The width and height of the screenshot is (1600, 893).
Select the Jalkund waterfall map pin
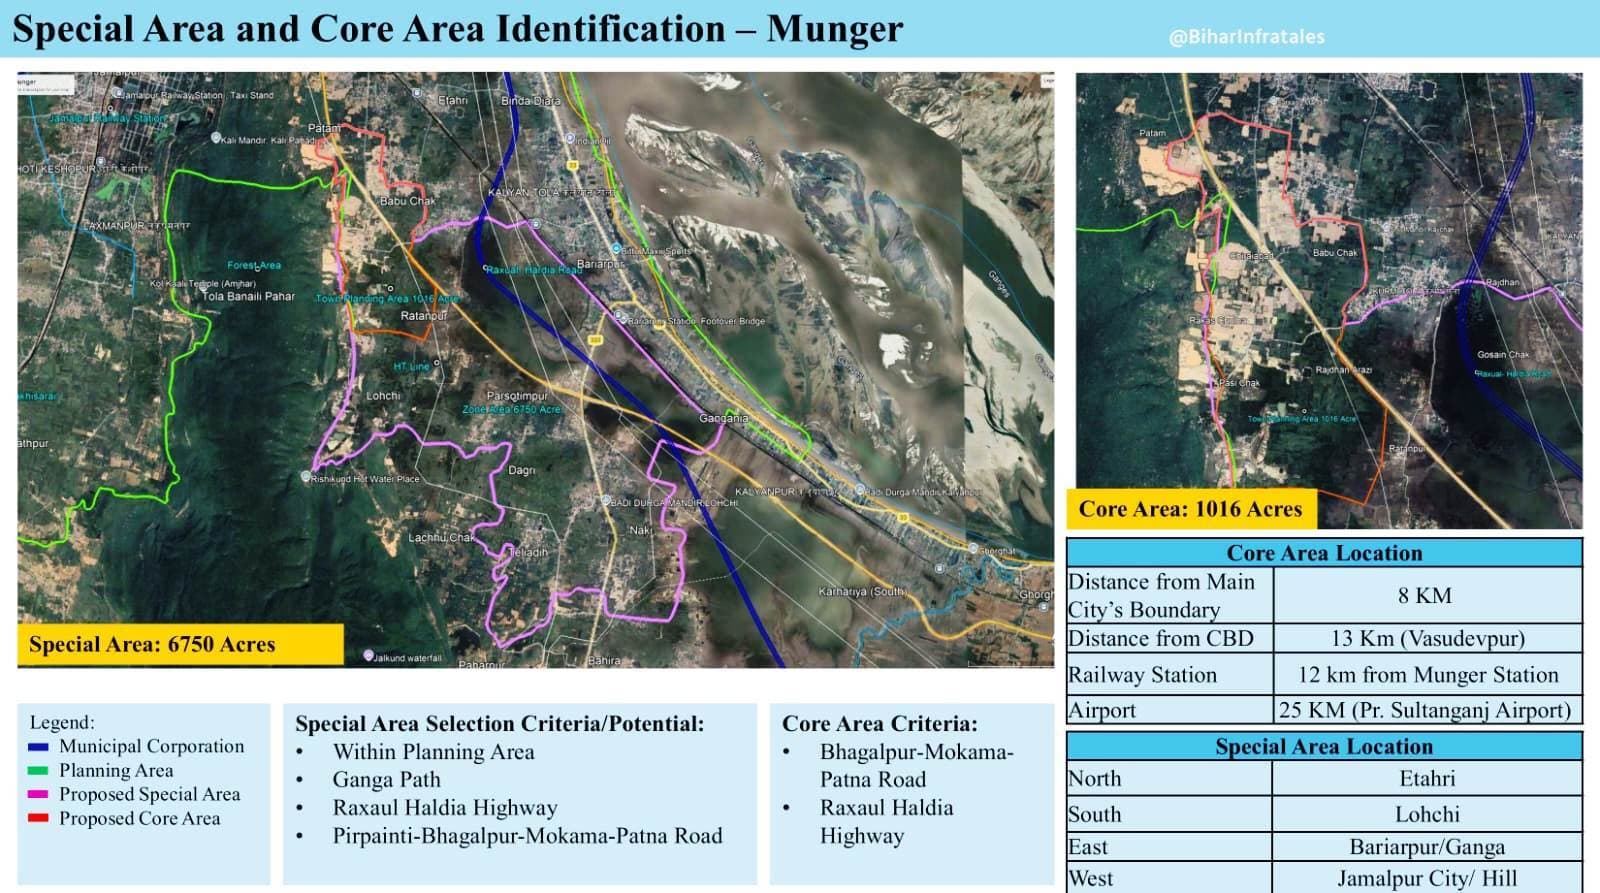point(368,656)
